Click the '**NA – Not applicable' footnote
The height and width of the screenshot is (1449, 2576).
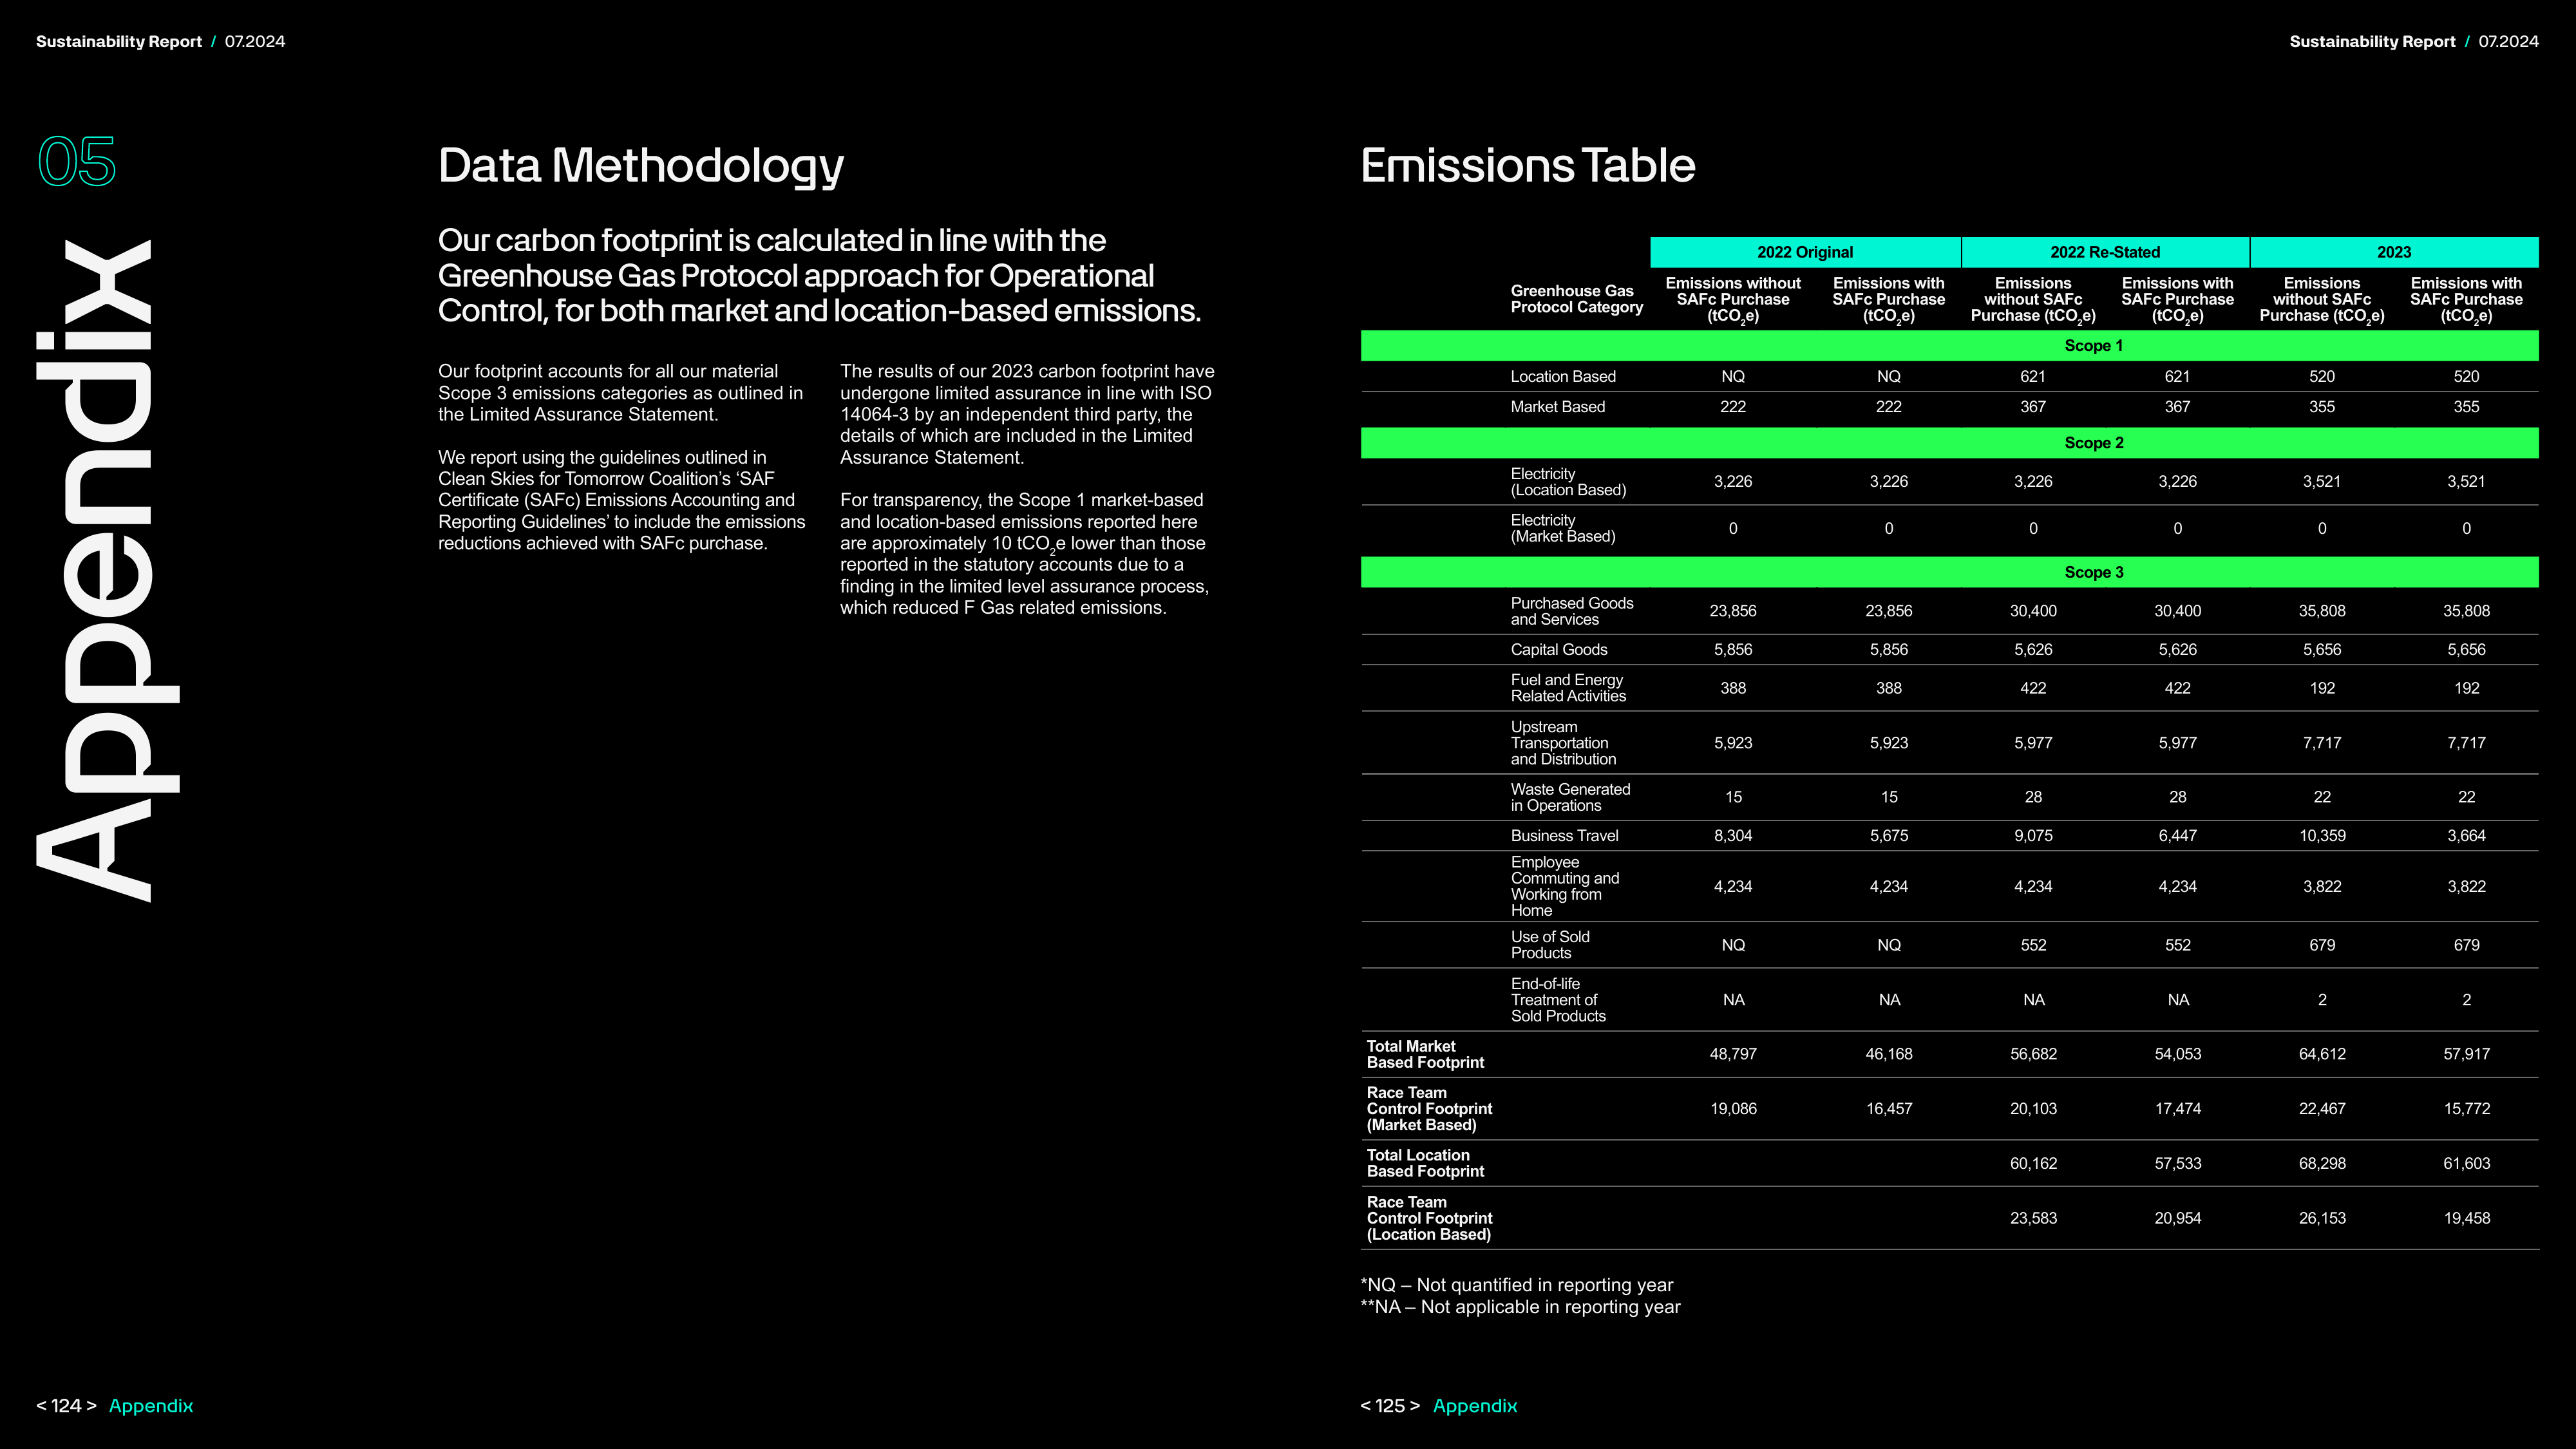click(x=1520, y=1307)
